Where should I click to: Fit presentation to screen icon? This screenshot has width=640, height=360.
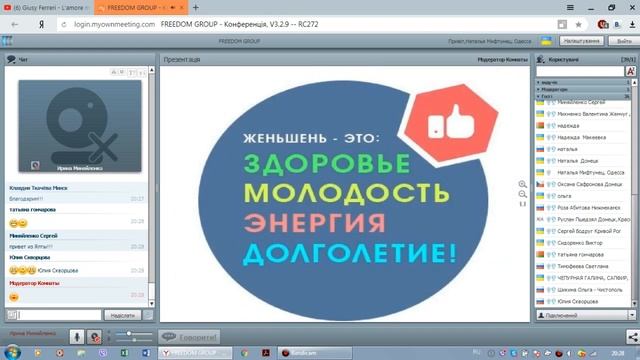[522, 204]
